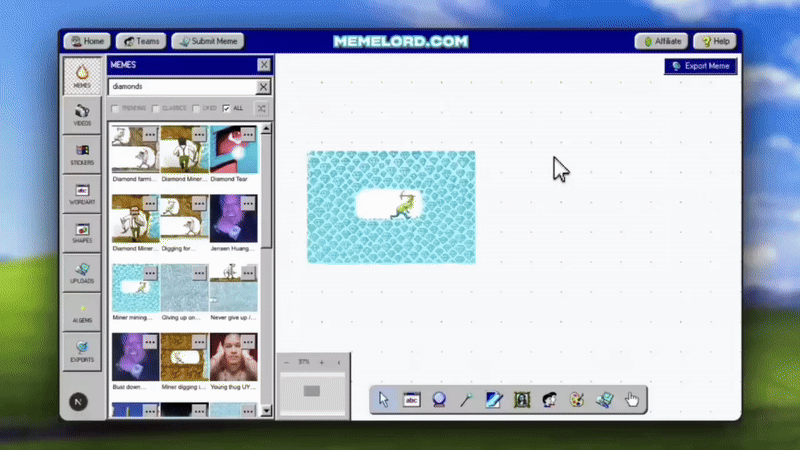Open the WordArt sidebar panel
Screen dimensions: 800x450
[82, 194]
